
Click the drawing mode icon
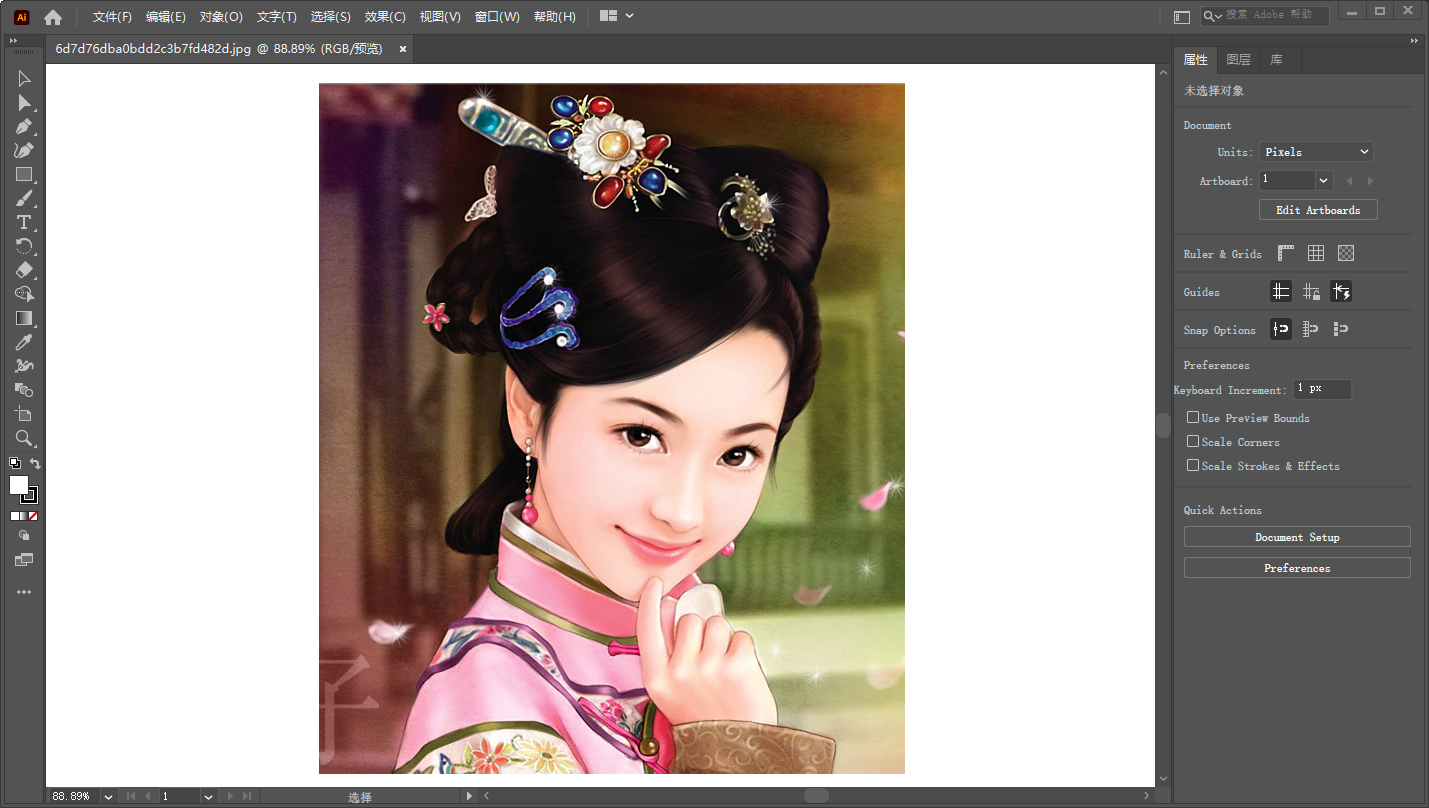coord(24,536)
